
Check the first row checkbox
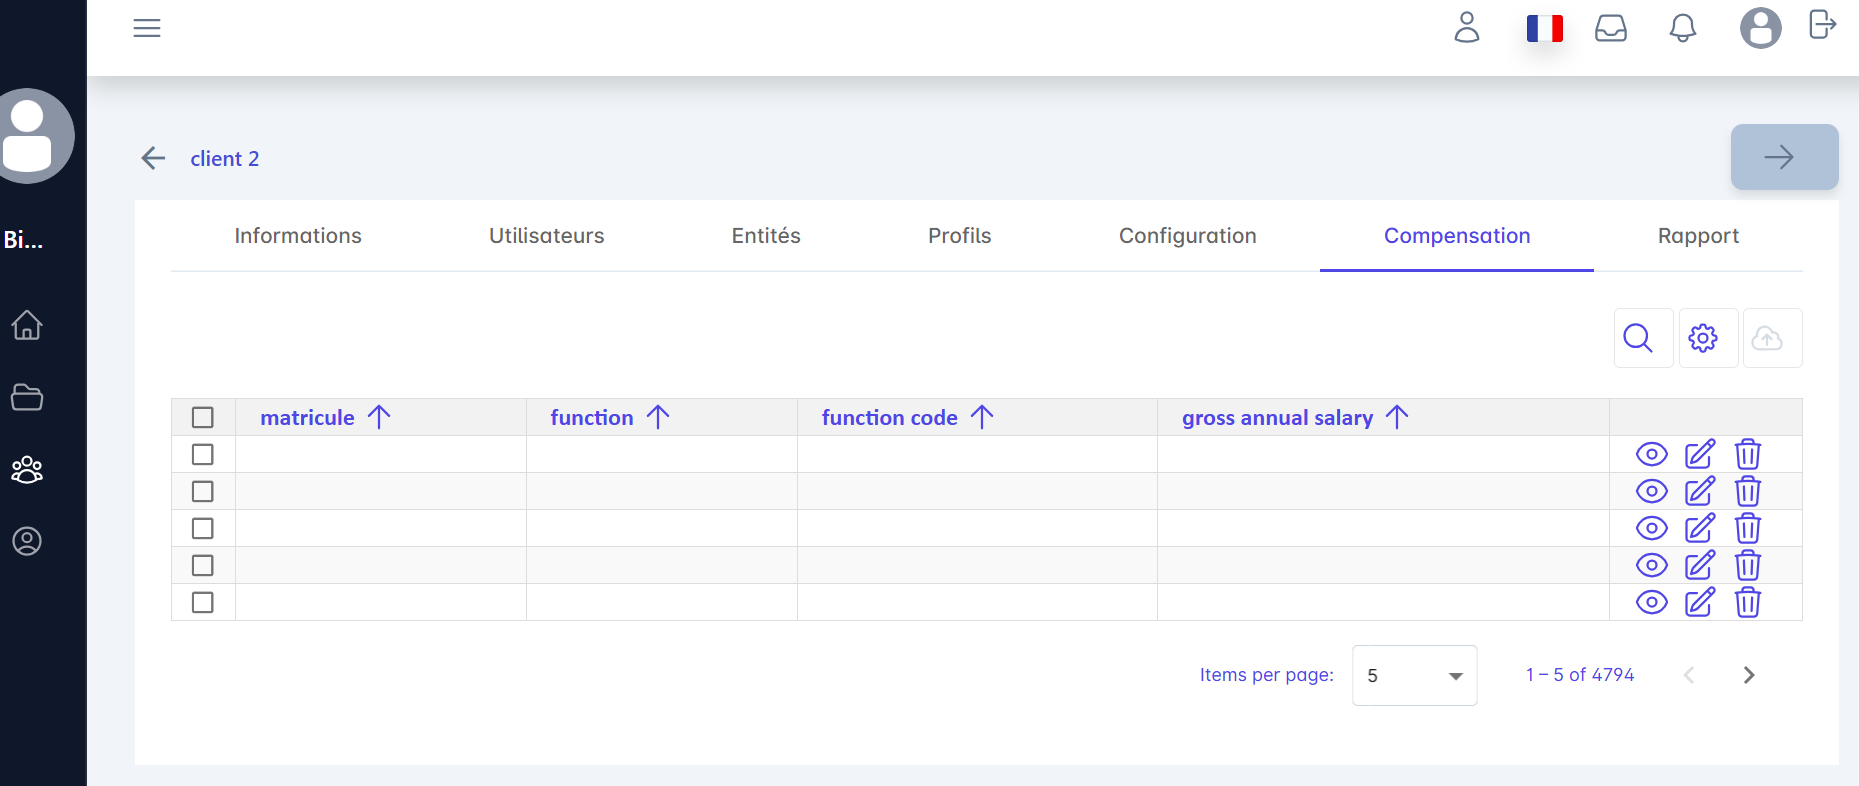(x=203, y=454)
